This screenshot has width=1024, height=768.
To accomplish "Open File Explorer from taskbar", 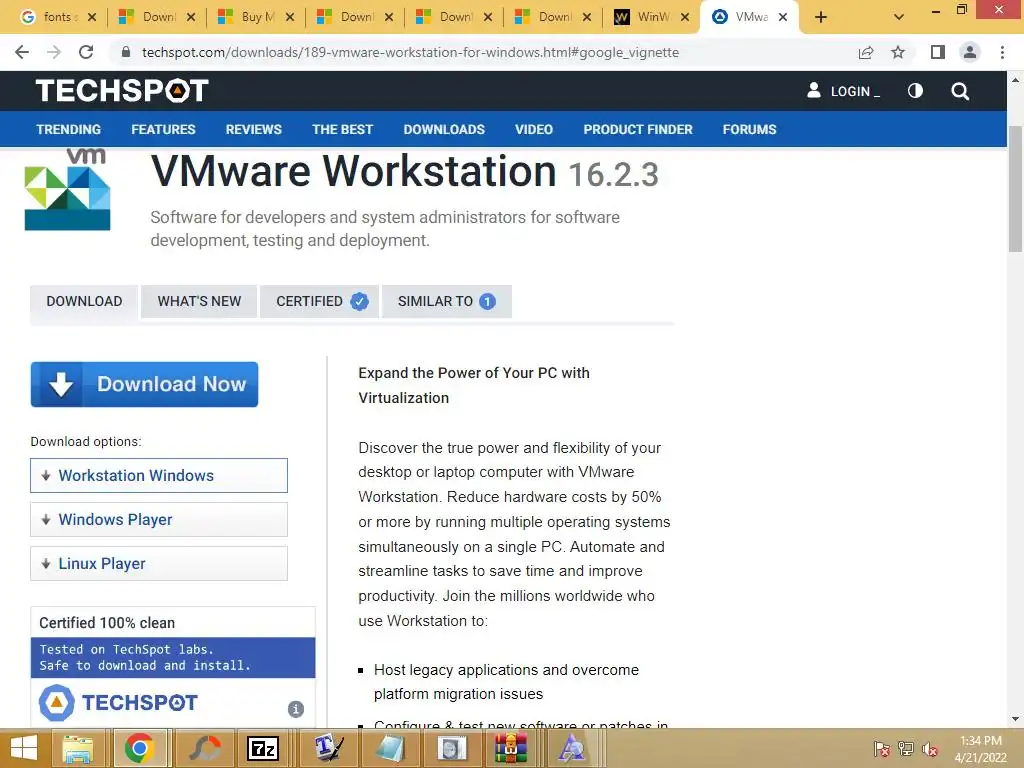I will pos(77,748).
